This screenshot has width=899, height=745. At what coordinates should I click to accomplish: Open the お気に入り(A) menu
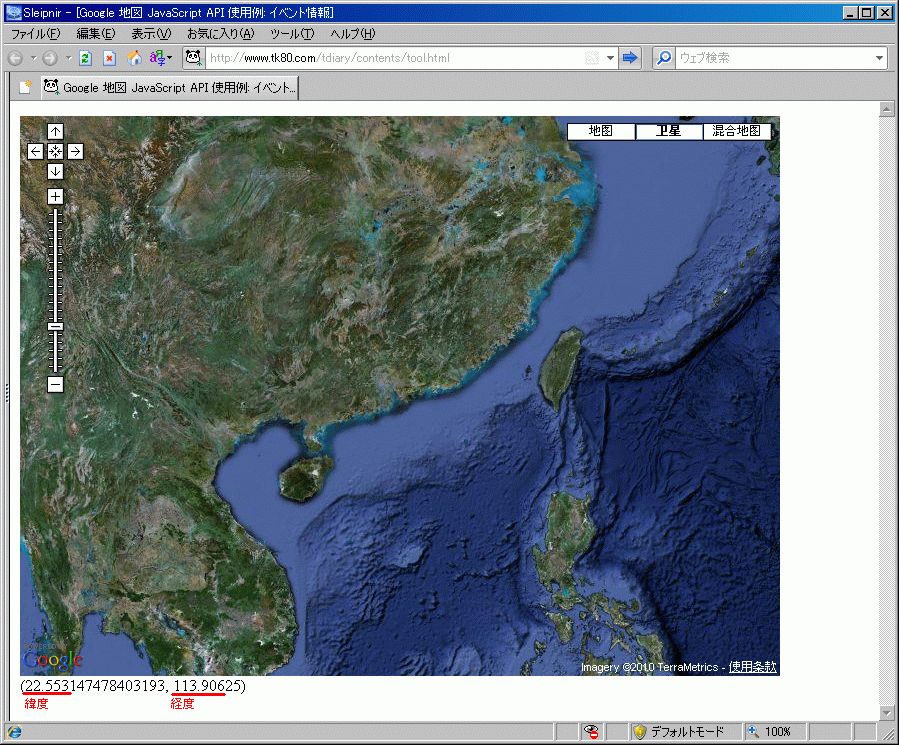(220, 34)
